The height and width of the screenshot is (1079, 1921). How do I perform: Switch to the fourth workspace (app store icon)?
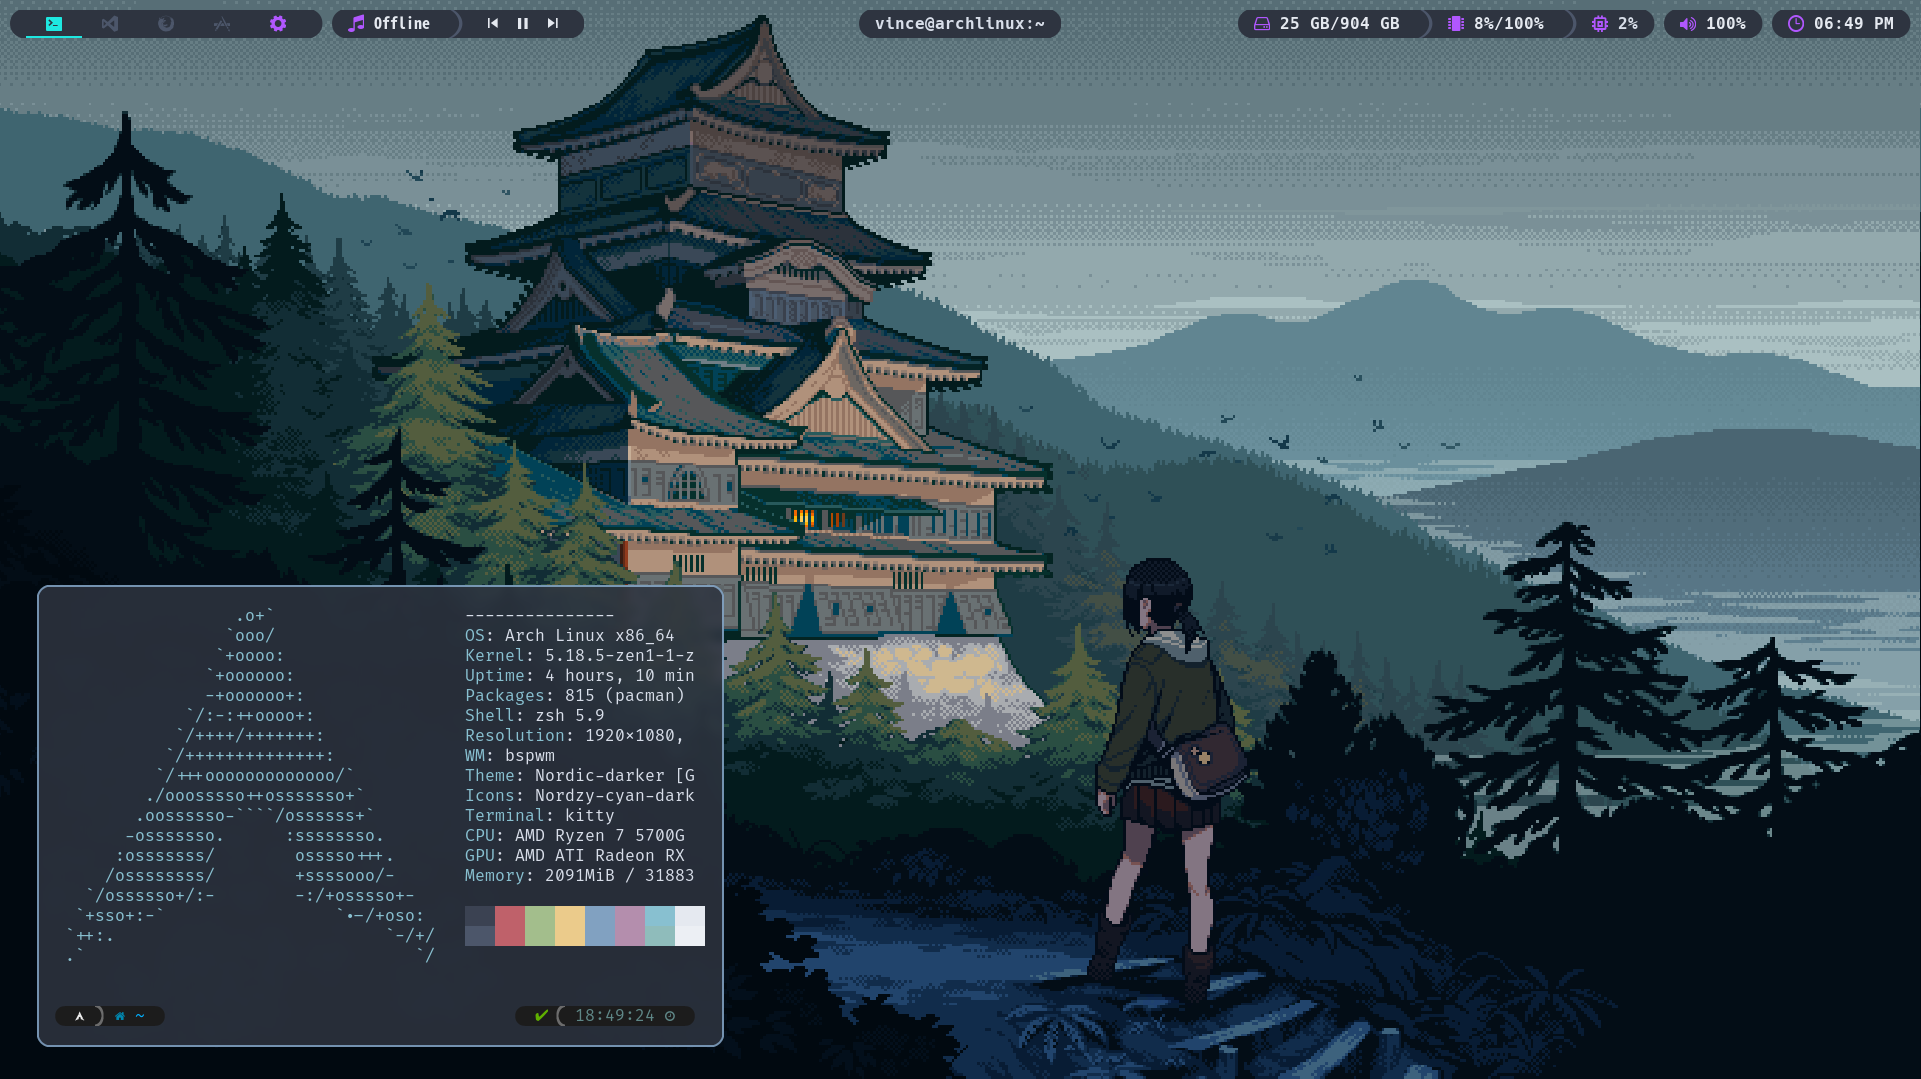tap(222, 23)
